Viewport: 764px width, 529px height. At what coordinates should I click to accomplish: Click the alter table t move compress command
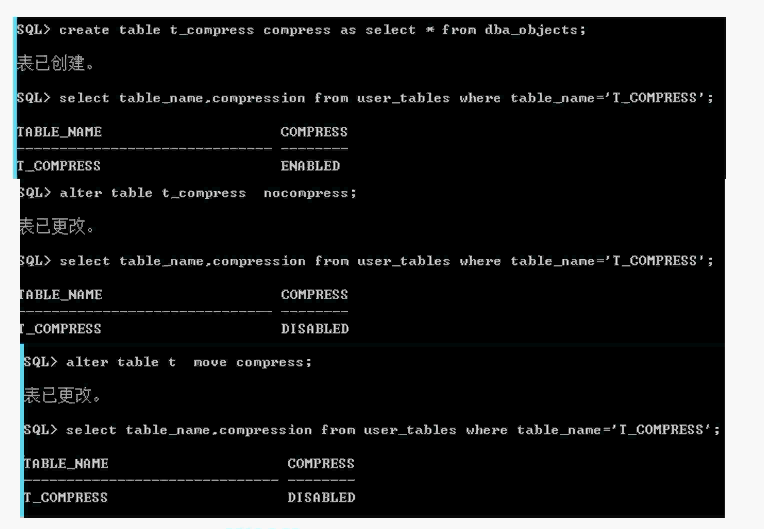pos(168,362)
